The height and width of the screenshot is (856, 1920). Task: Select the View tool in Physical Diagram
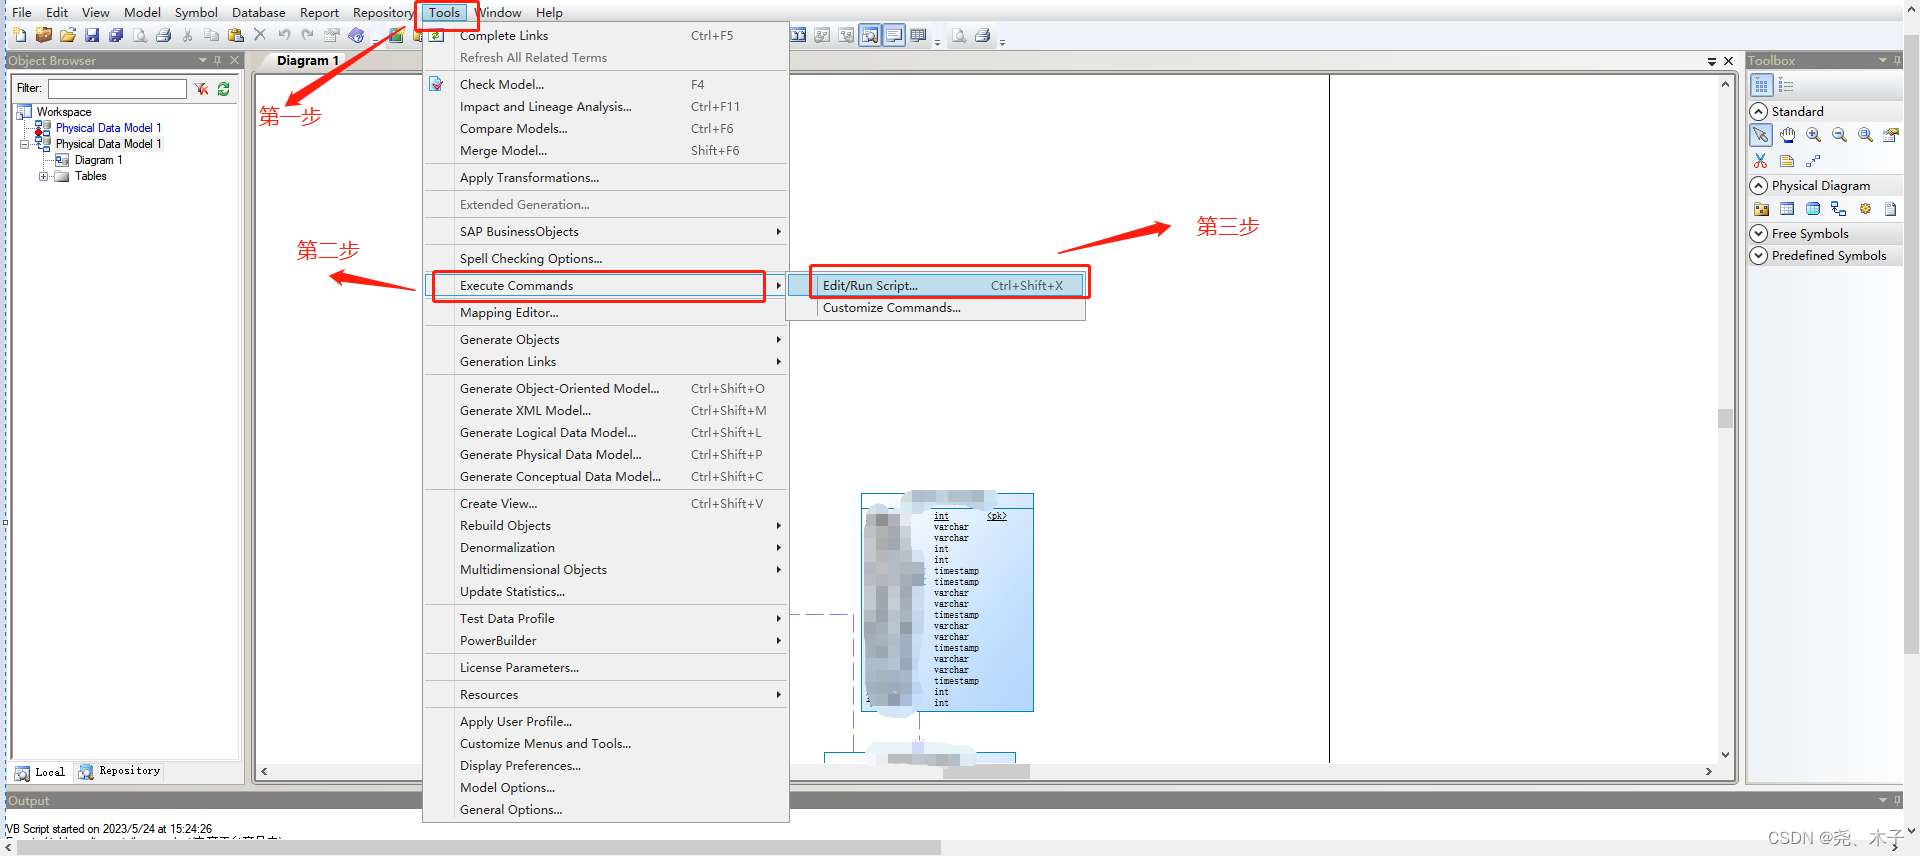(x=1813, y=209)
